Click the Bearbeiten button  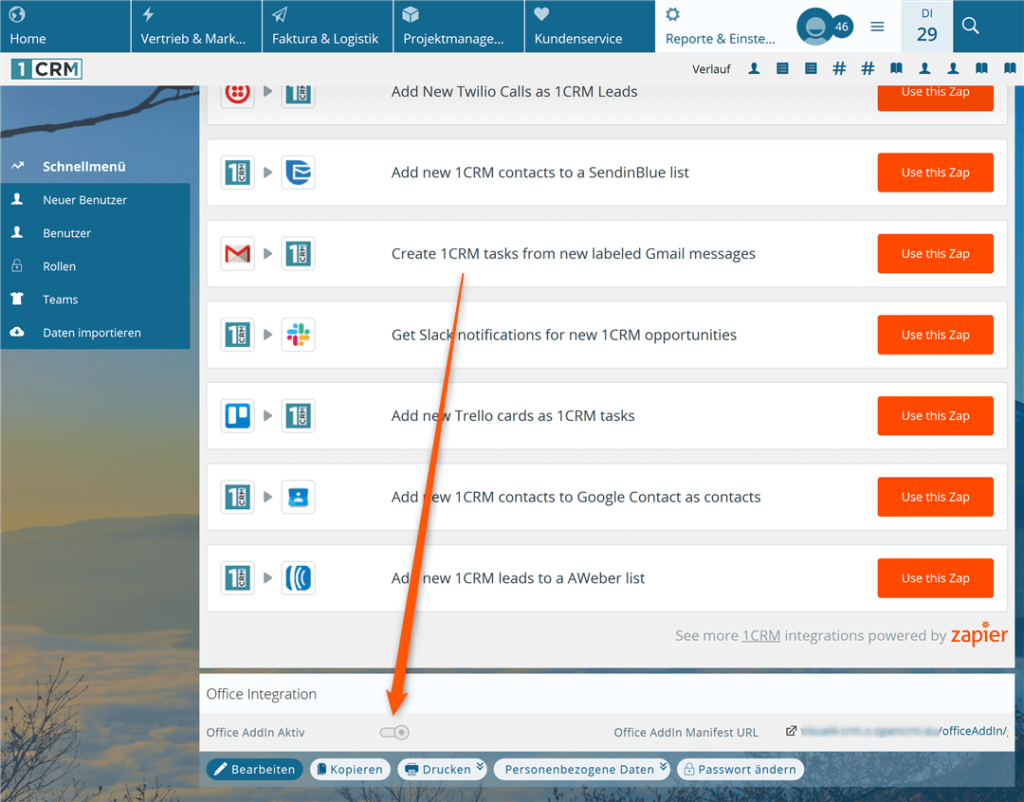(x=255, y=769)
